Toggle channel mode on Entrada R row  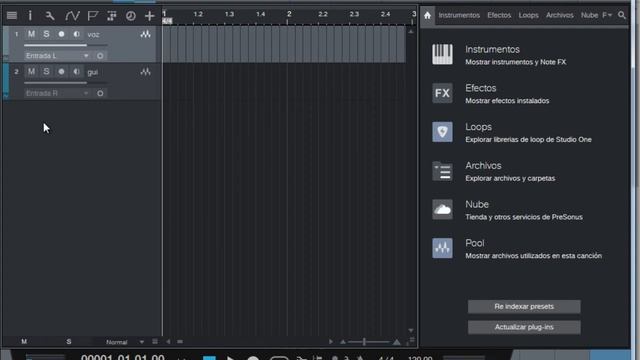(100, 93)
